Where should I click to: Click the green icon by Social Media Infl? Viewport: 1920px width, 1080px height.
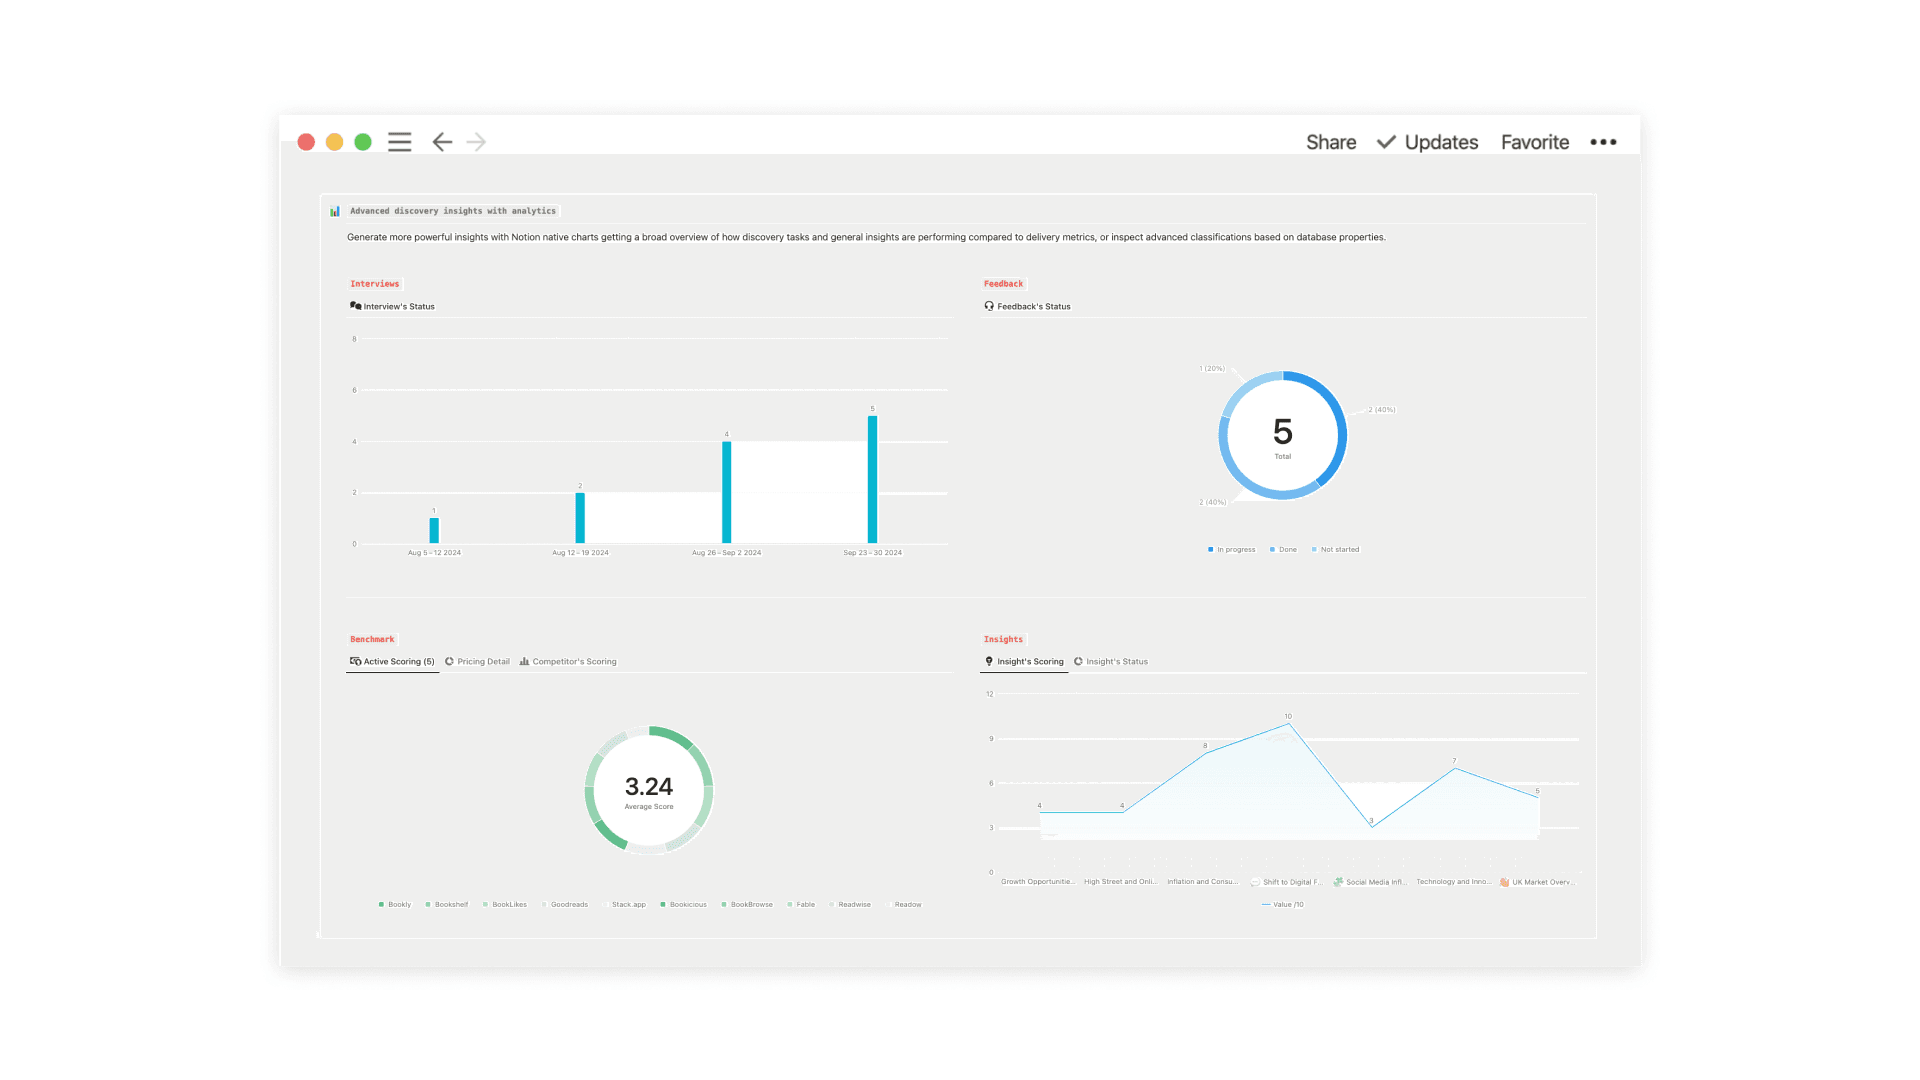(1338, 882)
